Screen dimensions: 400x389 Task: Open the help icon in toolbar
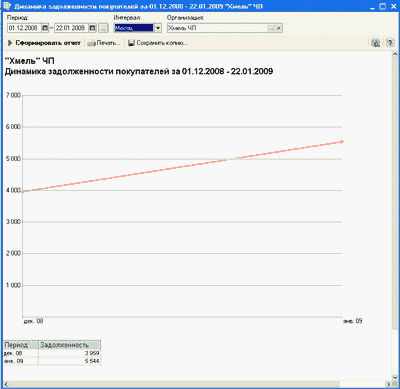(390, 43)
